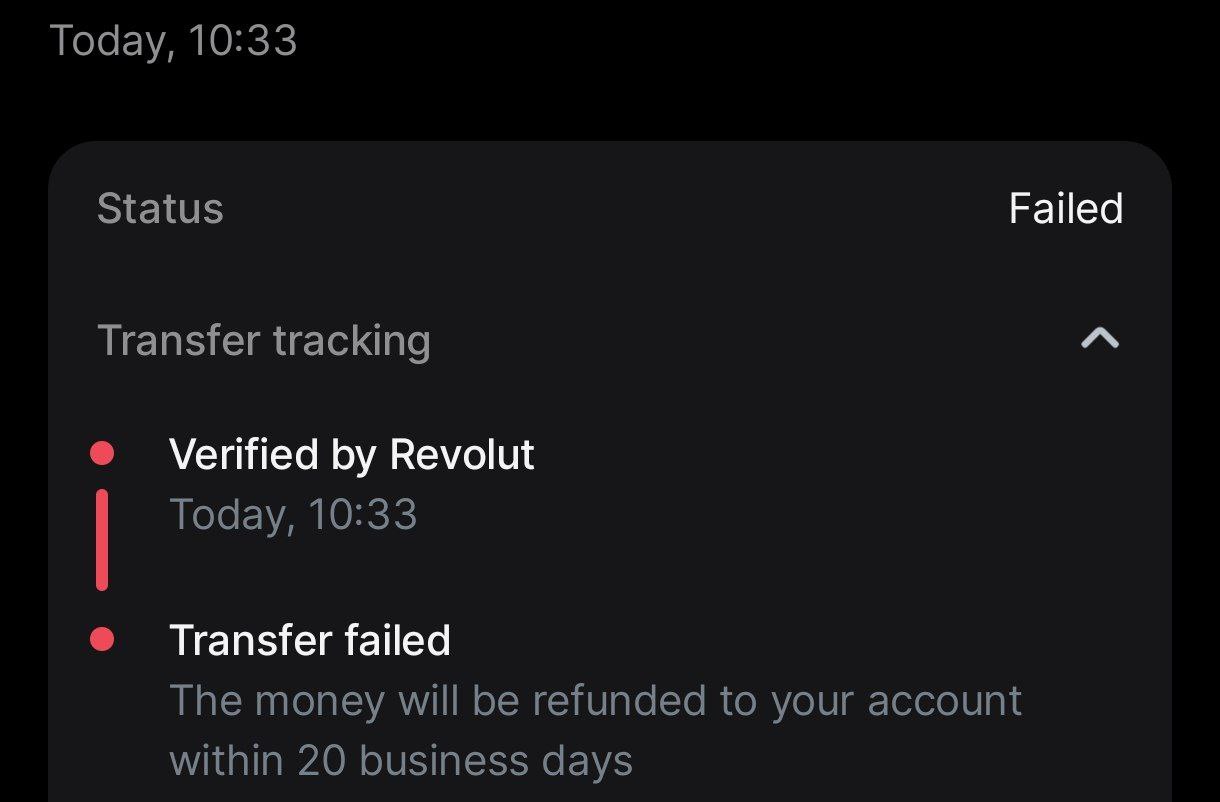
Task: Click the refund message mentioning your account
Action: tap(595, 700)
